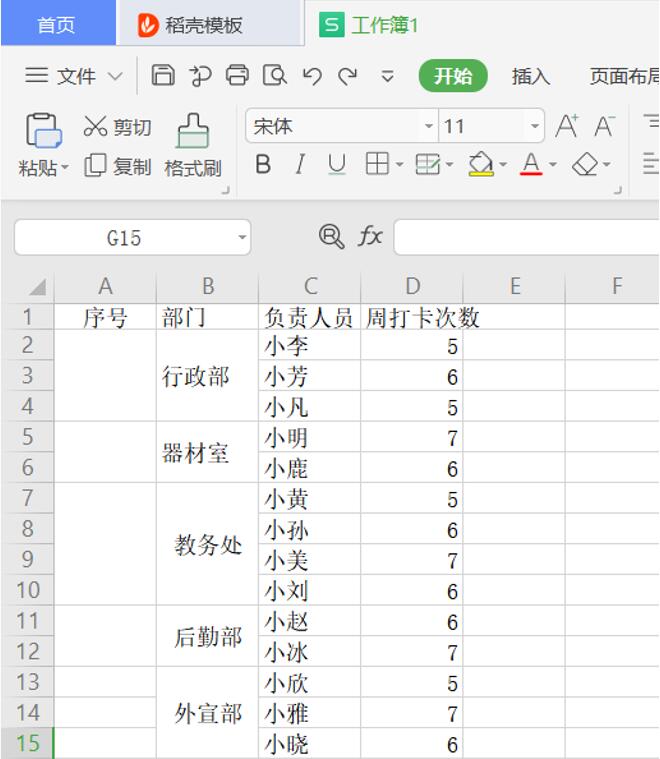Image resolution: width=660 pixels, height=759 pixels.
Task: Open the name box G15 dropdown
Action: [x=242, y=237]
